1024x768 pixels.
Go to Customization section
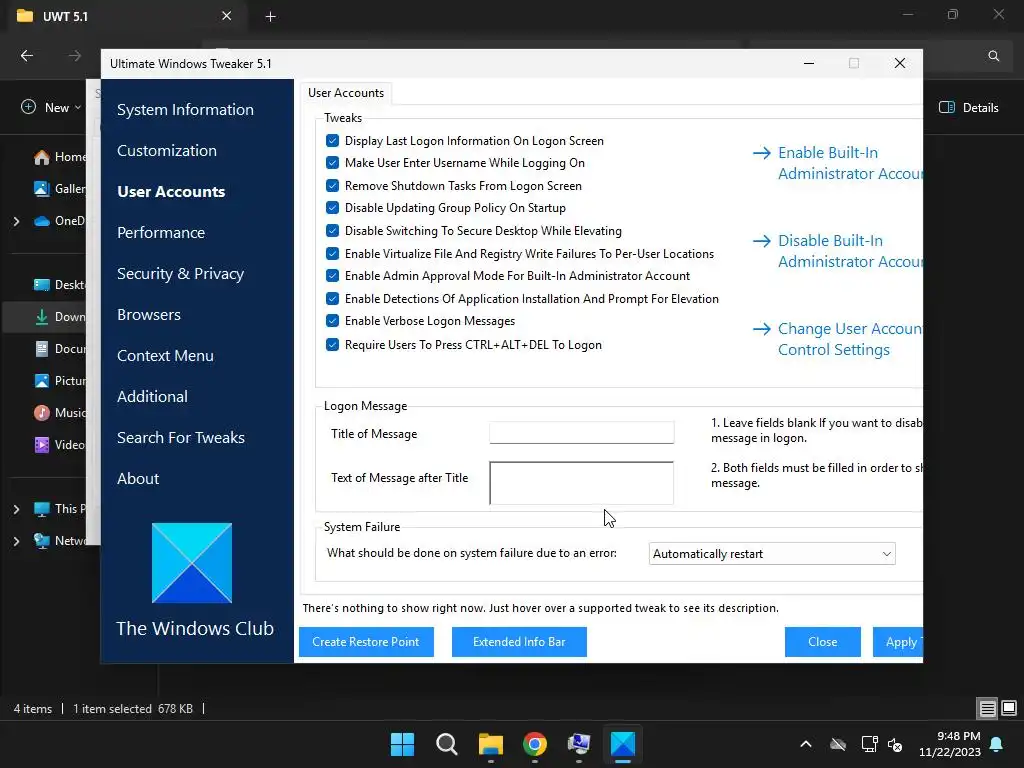pos(167,150)
